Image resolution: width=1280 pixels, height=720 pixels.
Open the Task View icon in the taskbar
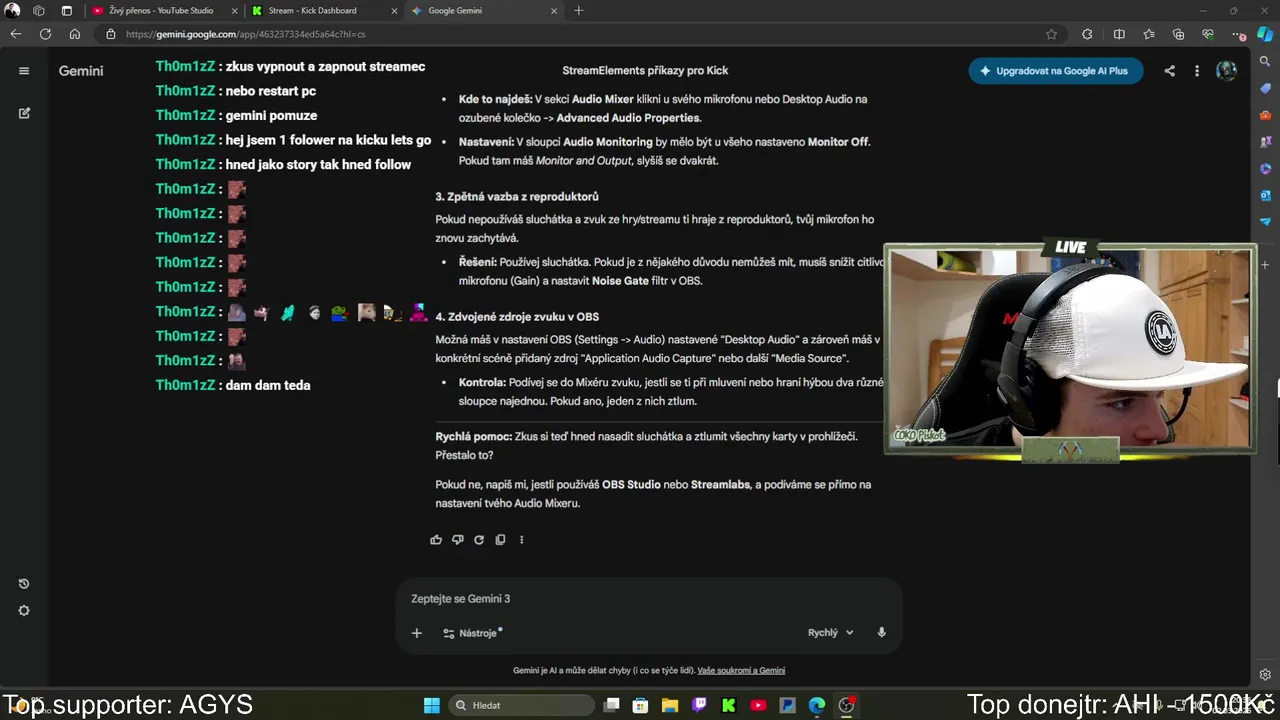612,705
